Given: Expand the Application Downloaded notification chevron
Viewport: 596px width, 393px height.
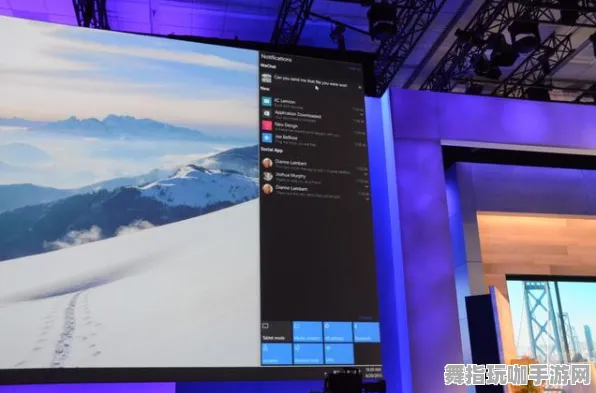Looking at the screenshot, I should pyautogui.click(x=362, y=114).
